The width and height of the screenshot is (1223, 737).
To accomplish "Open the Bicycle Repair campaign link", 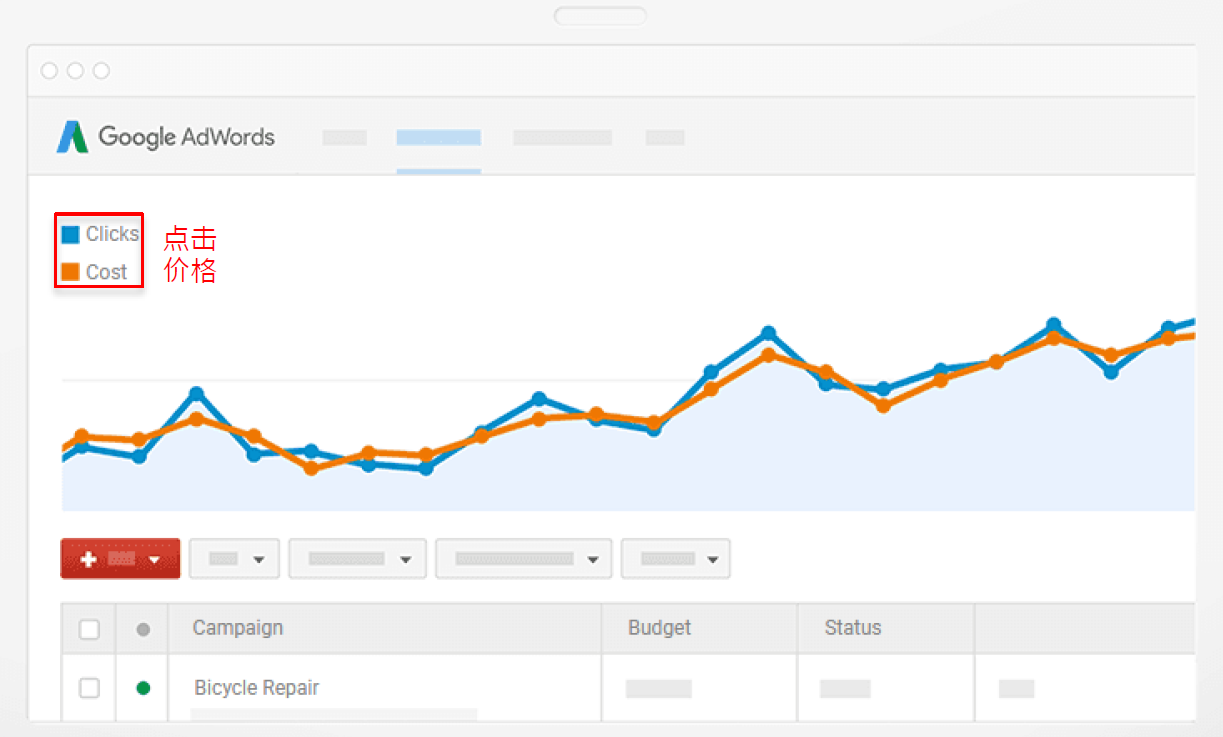I will point(257,688).
